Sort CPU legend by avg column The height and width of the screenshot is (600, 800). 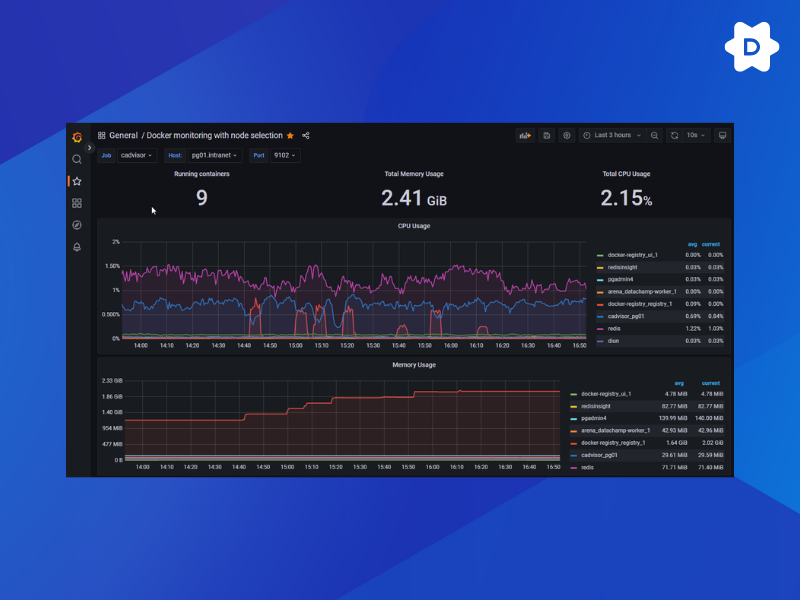coord(692,244)
